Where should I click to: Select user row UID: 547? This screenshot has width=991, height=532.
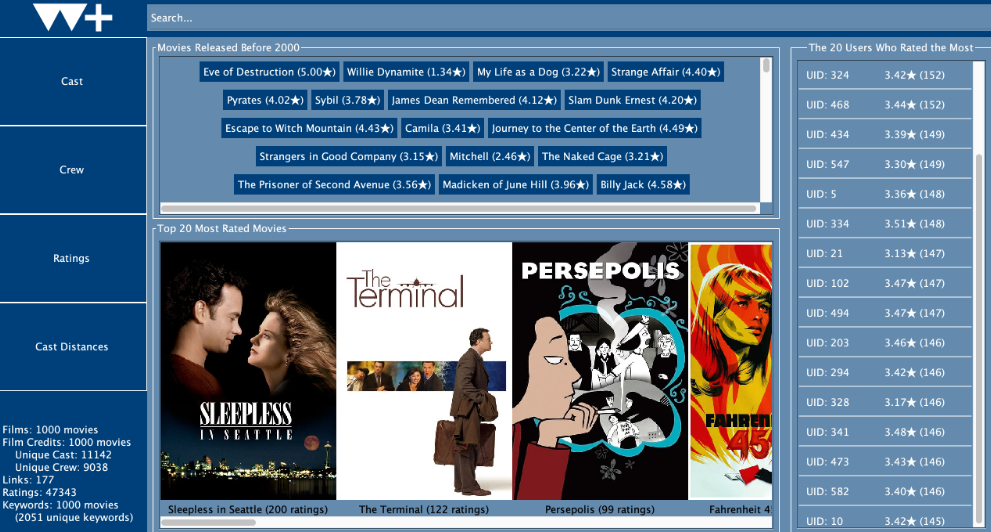click(884, 164)
